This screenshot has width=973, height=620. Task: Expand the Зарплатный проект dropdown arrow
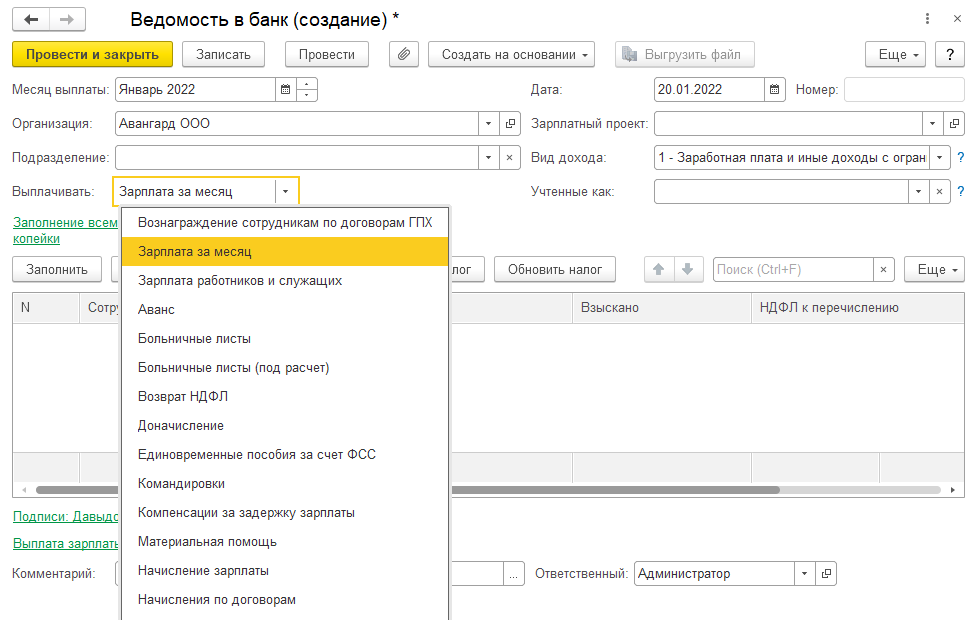point(932,124)
